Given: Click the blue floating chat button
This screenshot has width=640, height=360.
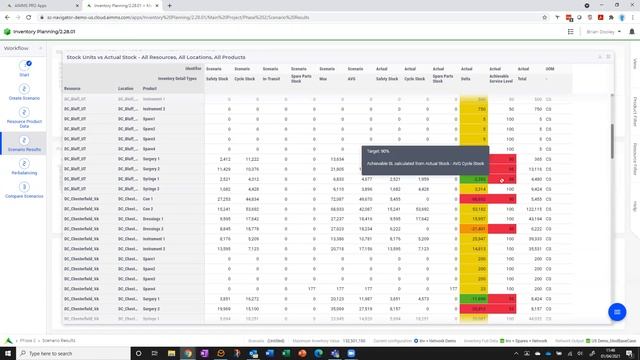Looking at the screenshot, I should click(617, 312).
